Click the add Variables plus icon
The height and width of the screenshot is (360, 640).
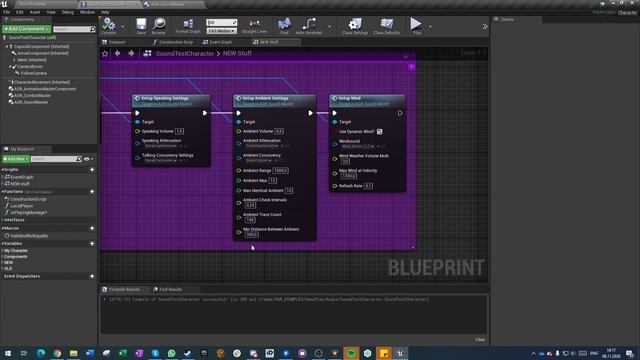click(x=92, y=243)
